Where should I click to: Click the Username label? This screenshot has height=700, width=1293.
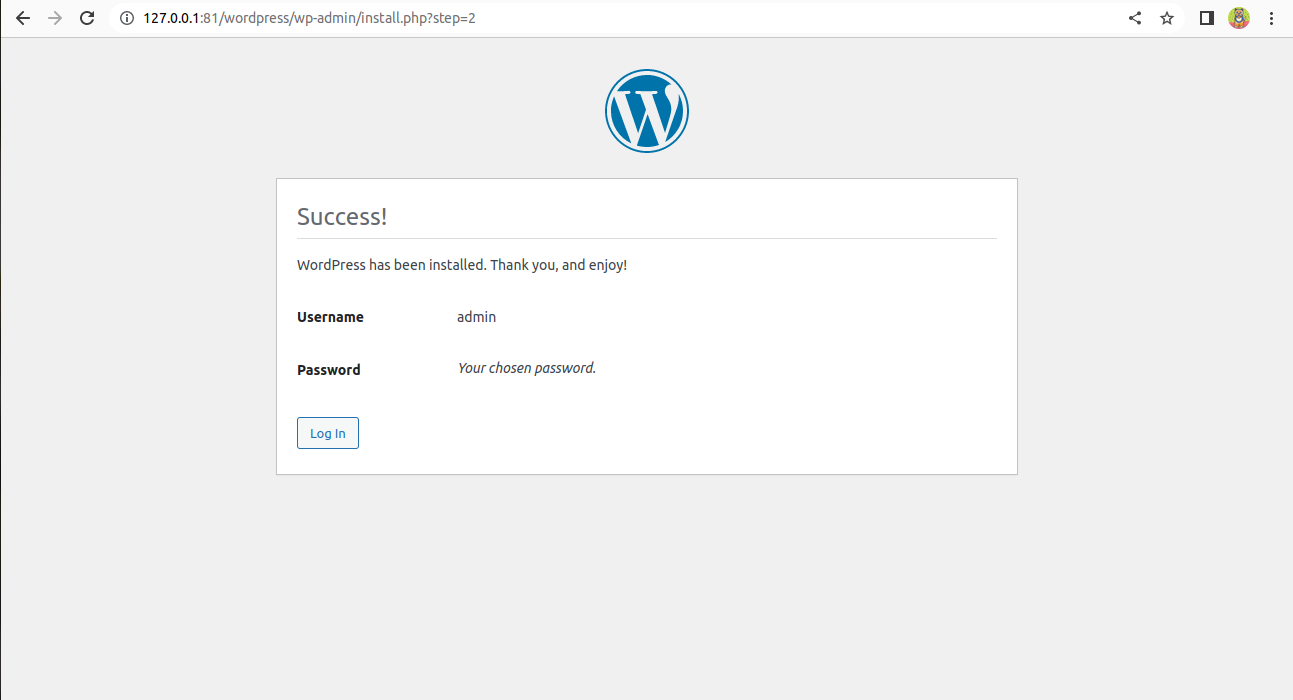(x=330, y=317)
